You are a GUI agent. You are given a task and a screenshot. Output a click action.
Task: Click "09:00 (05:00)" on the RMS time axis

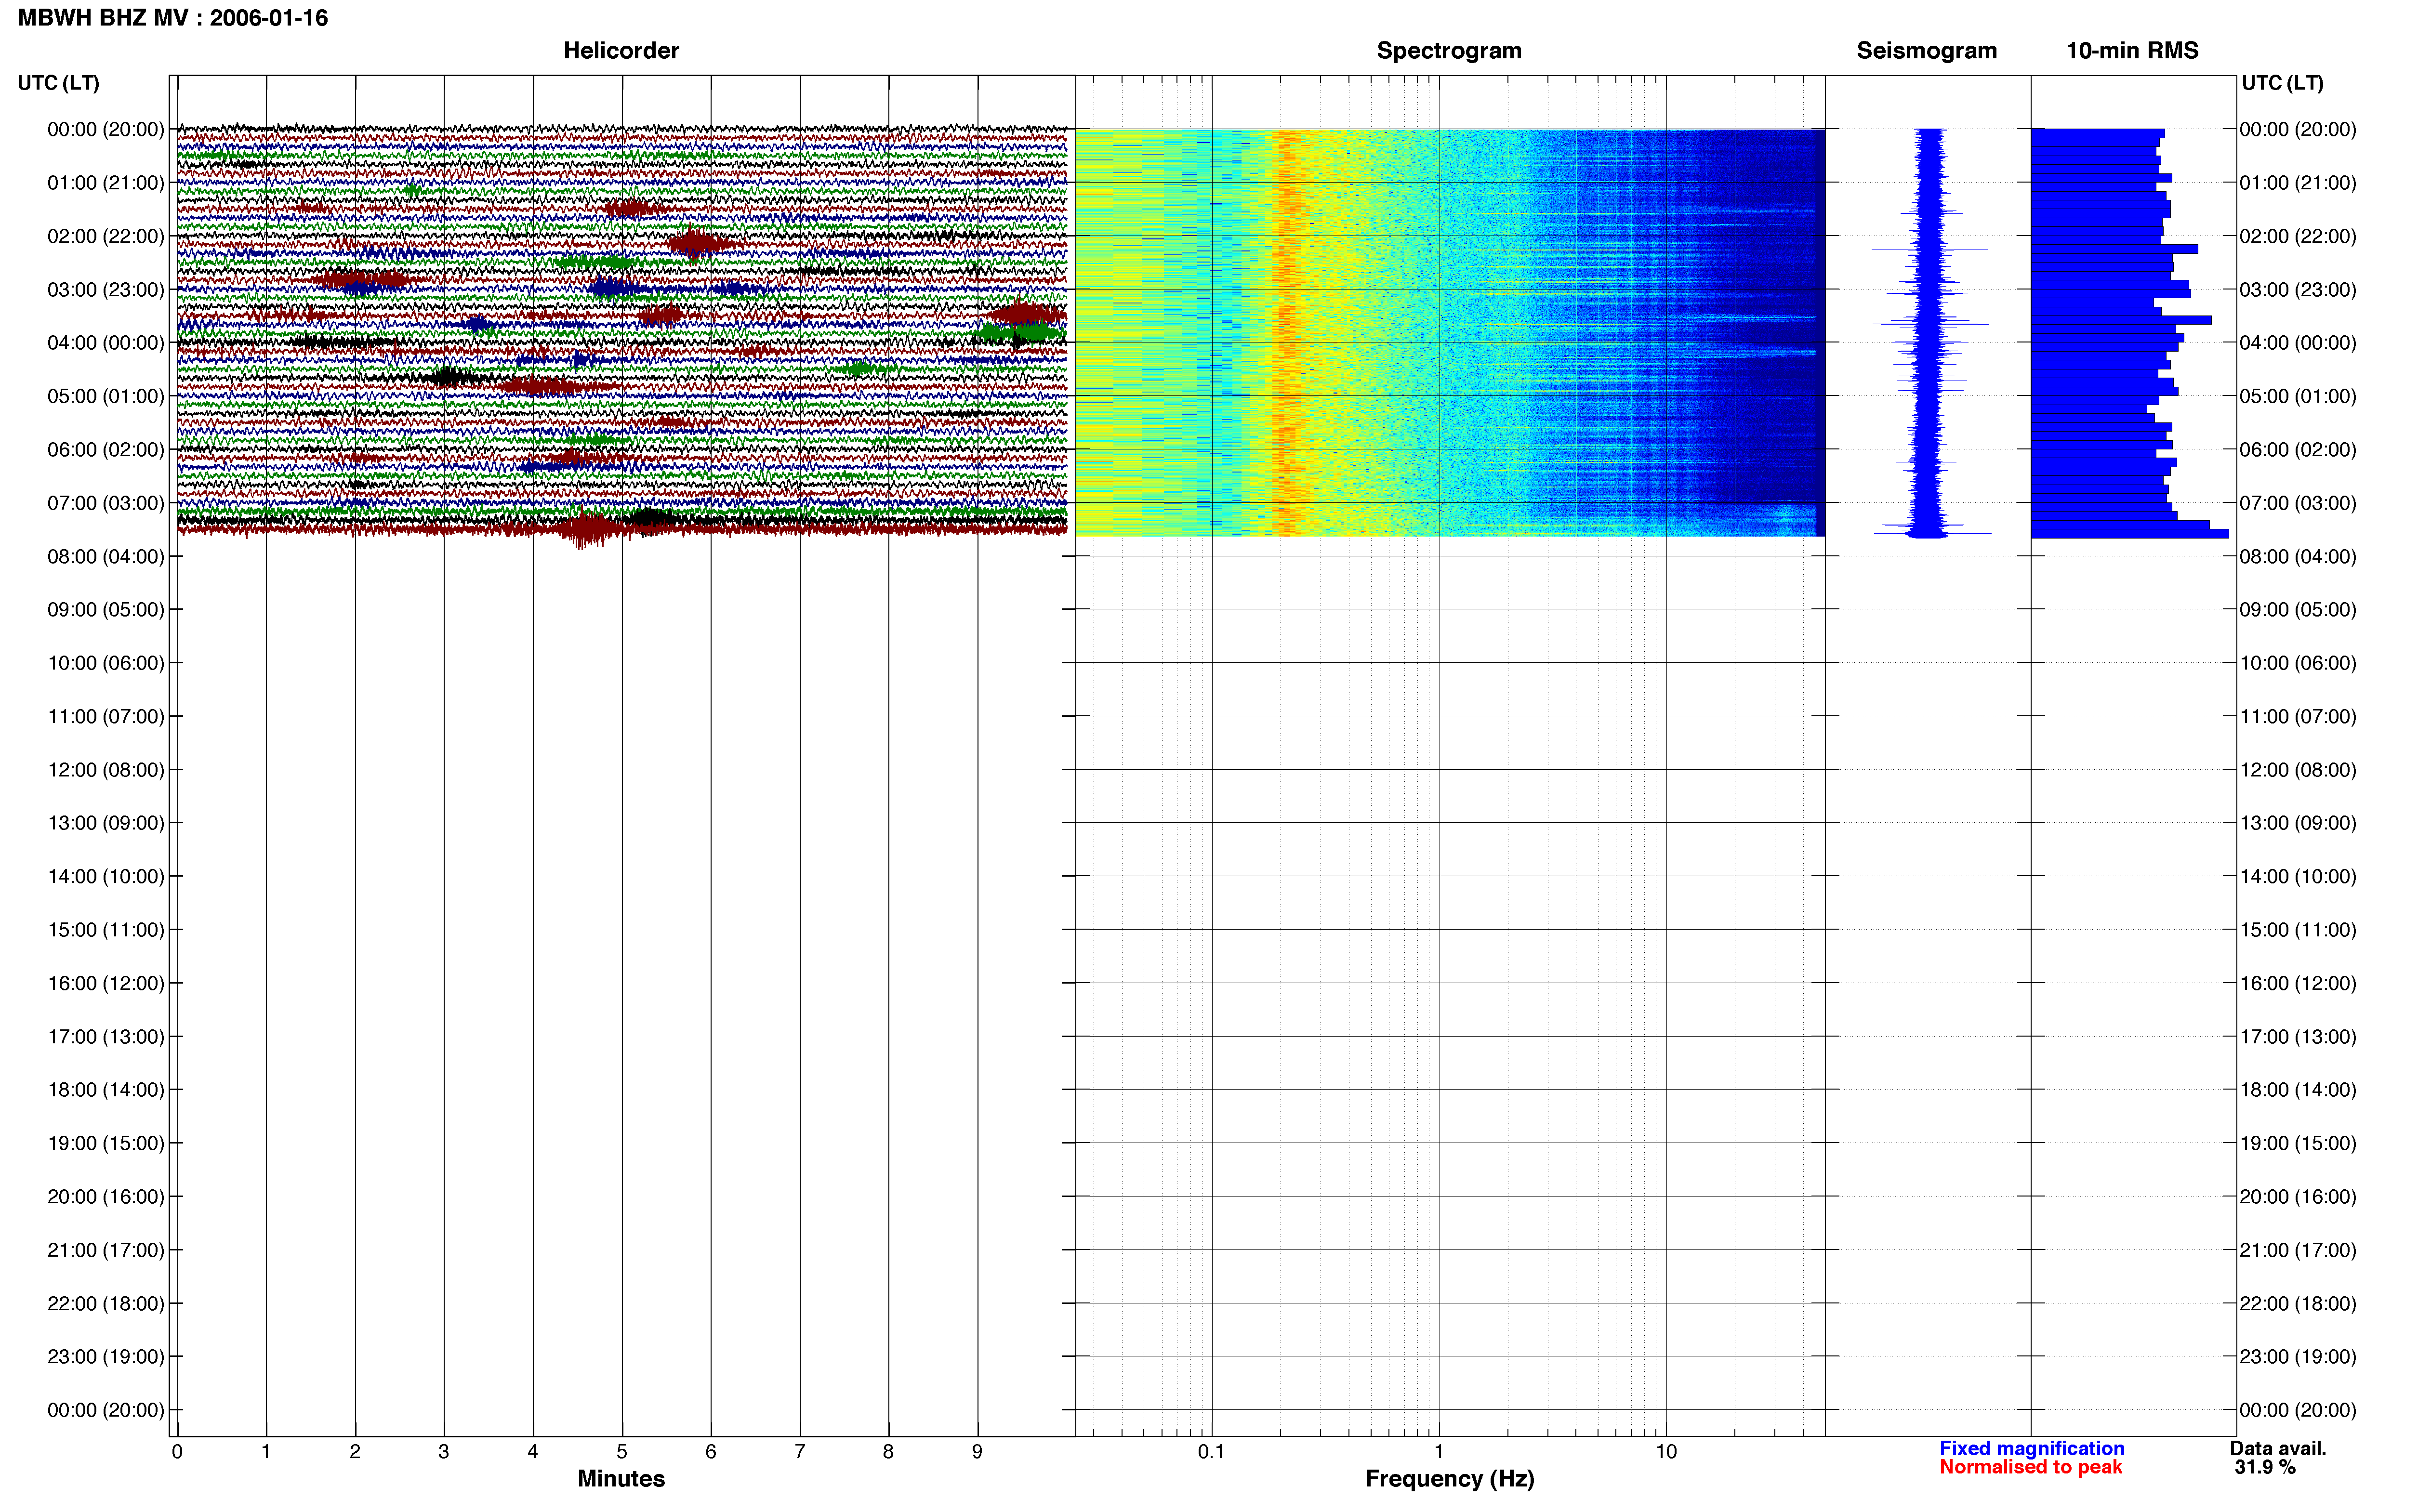[2297, 610]
